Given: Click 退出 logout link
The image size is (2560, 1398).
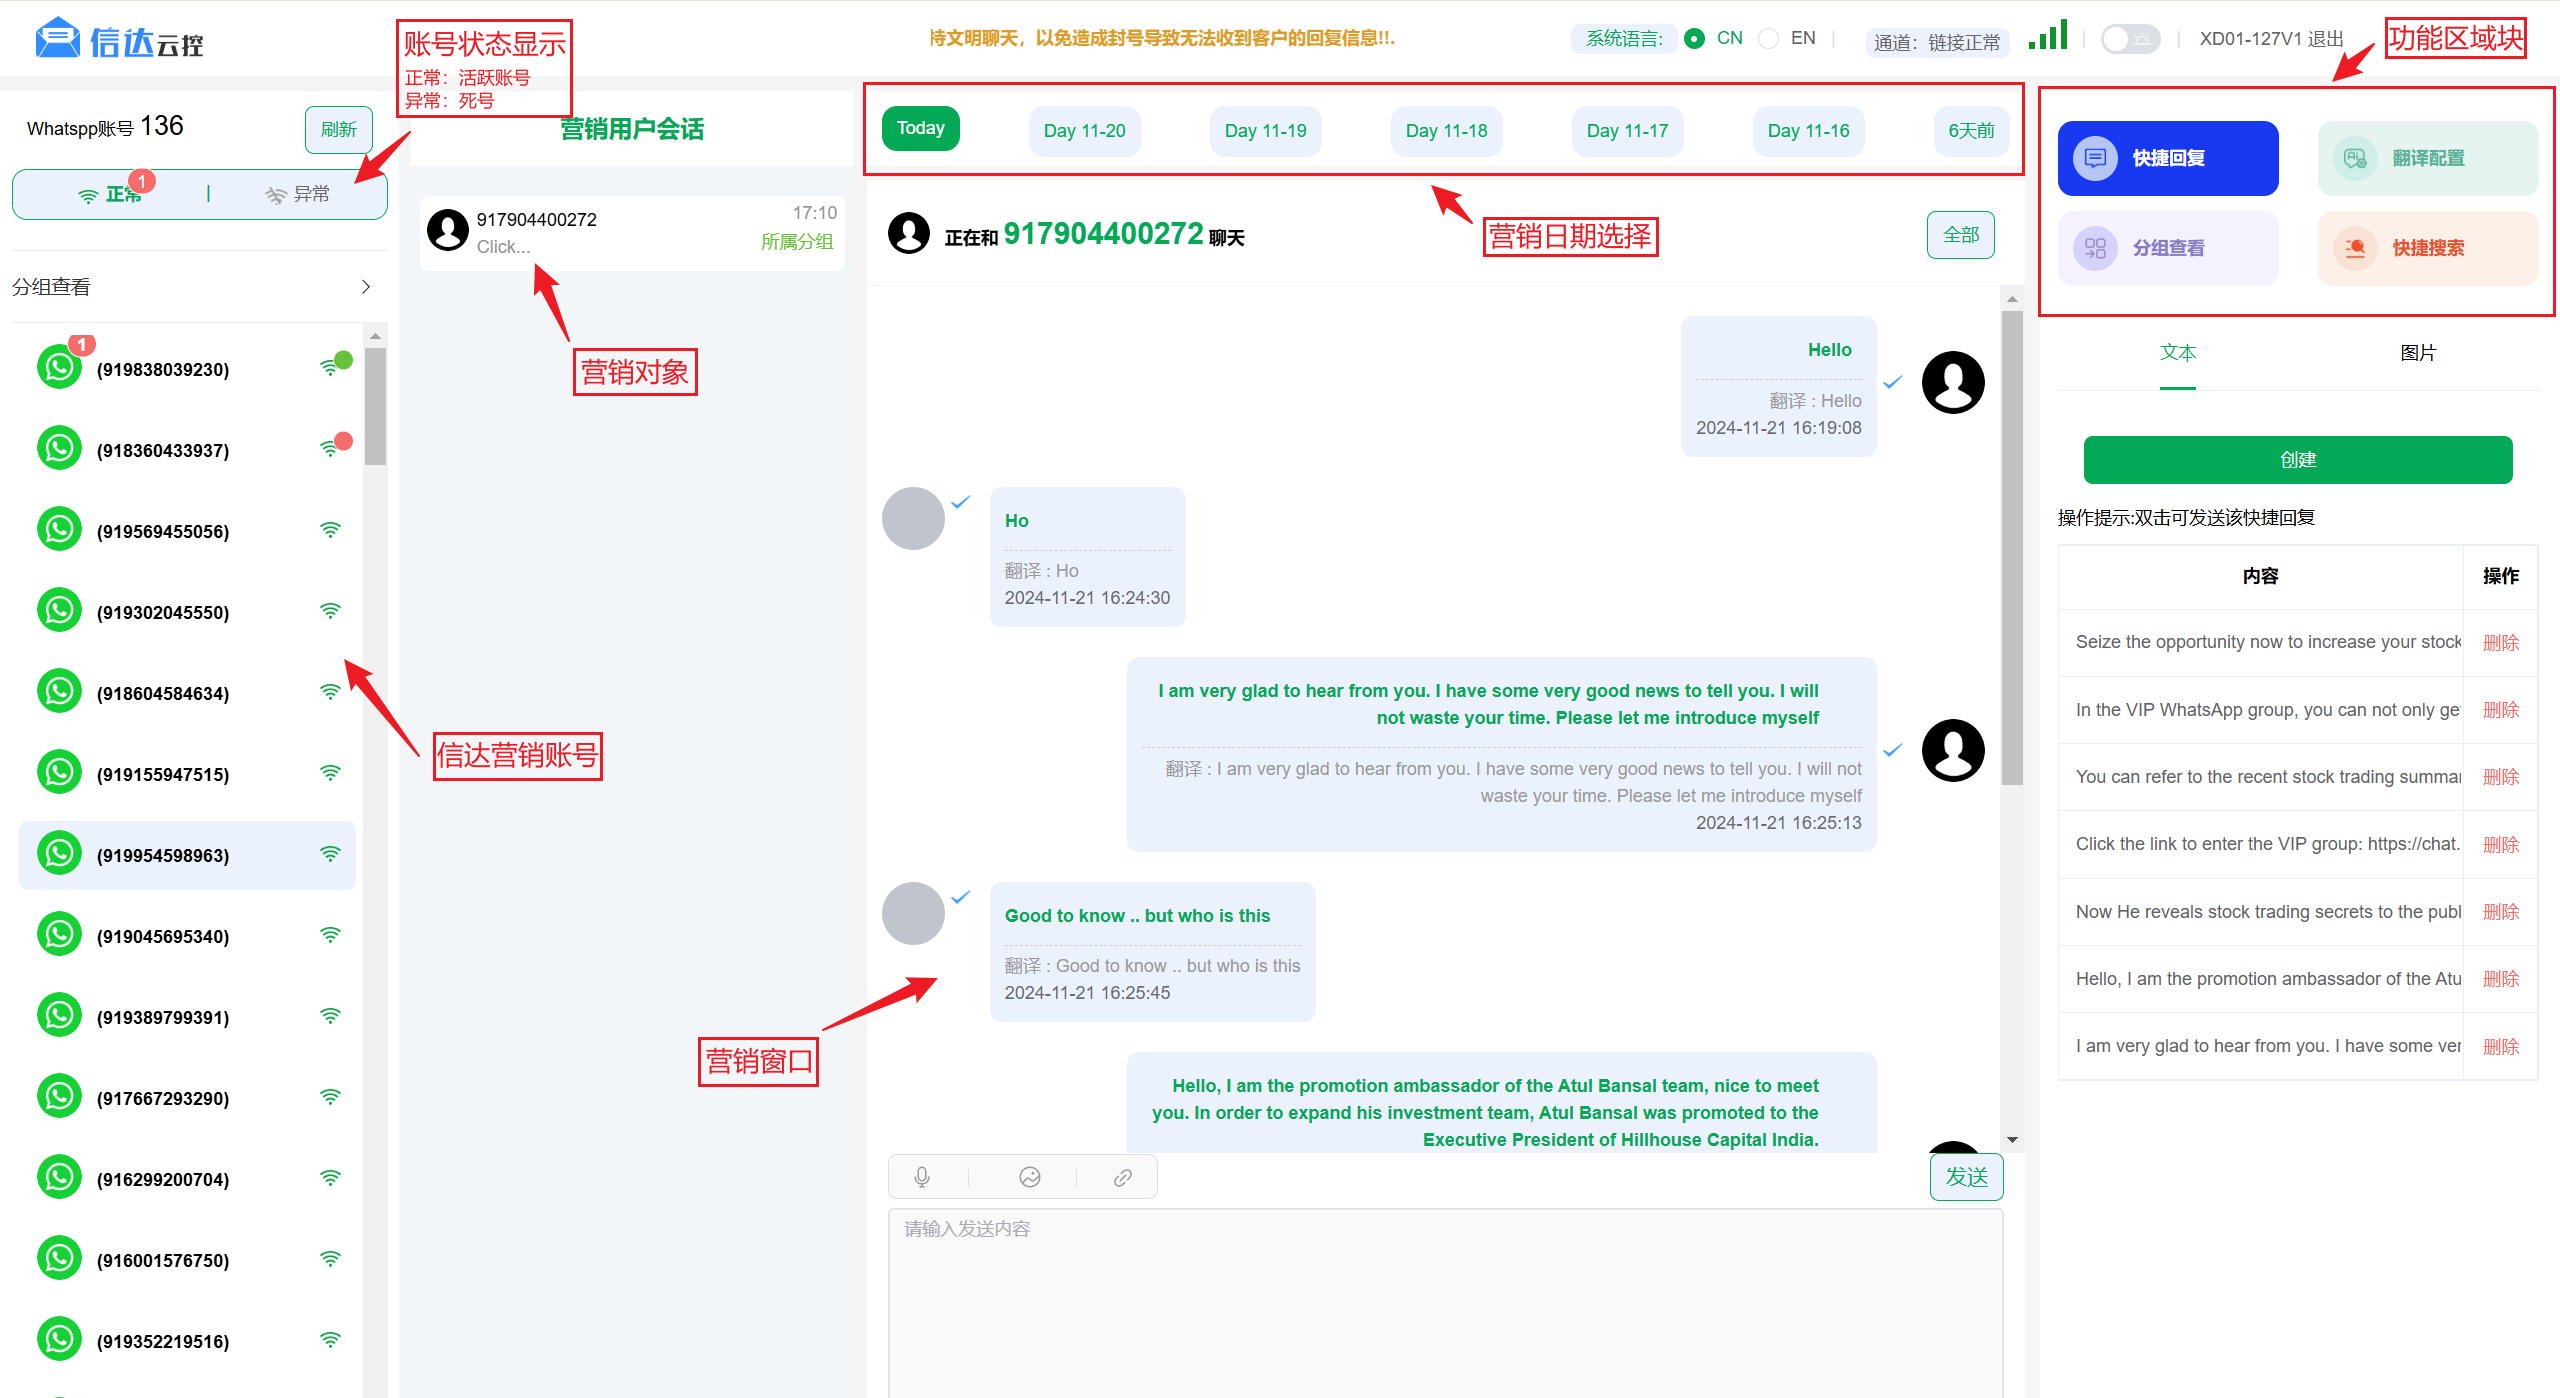Looking at the screenshot, I should [2326, 39].
